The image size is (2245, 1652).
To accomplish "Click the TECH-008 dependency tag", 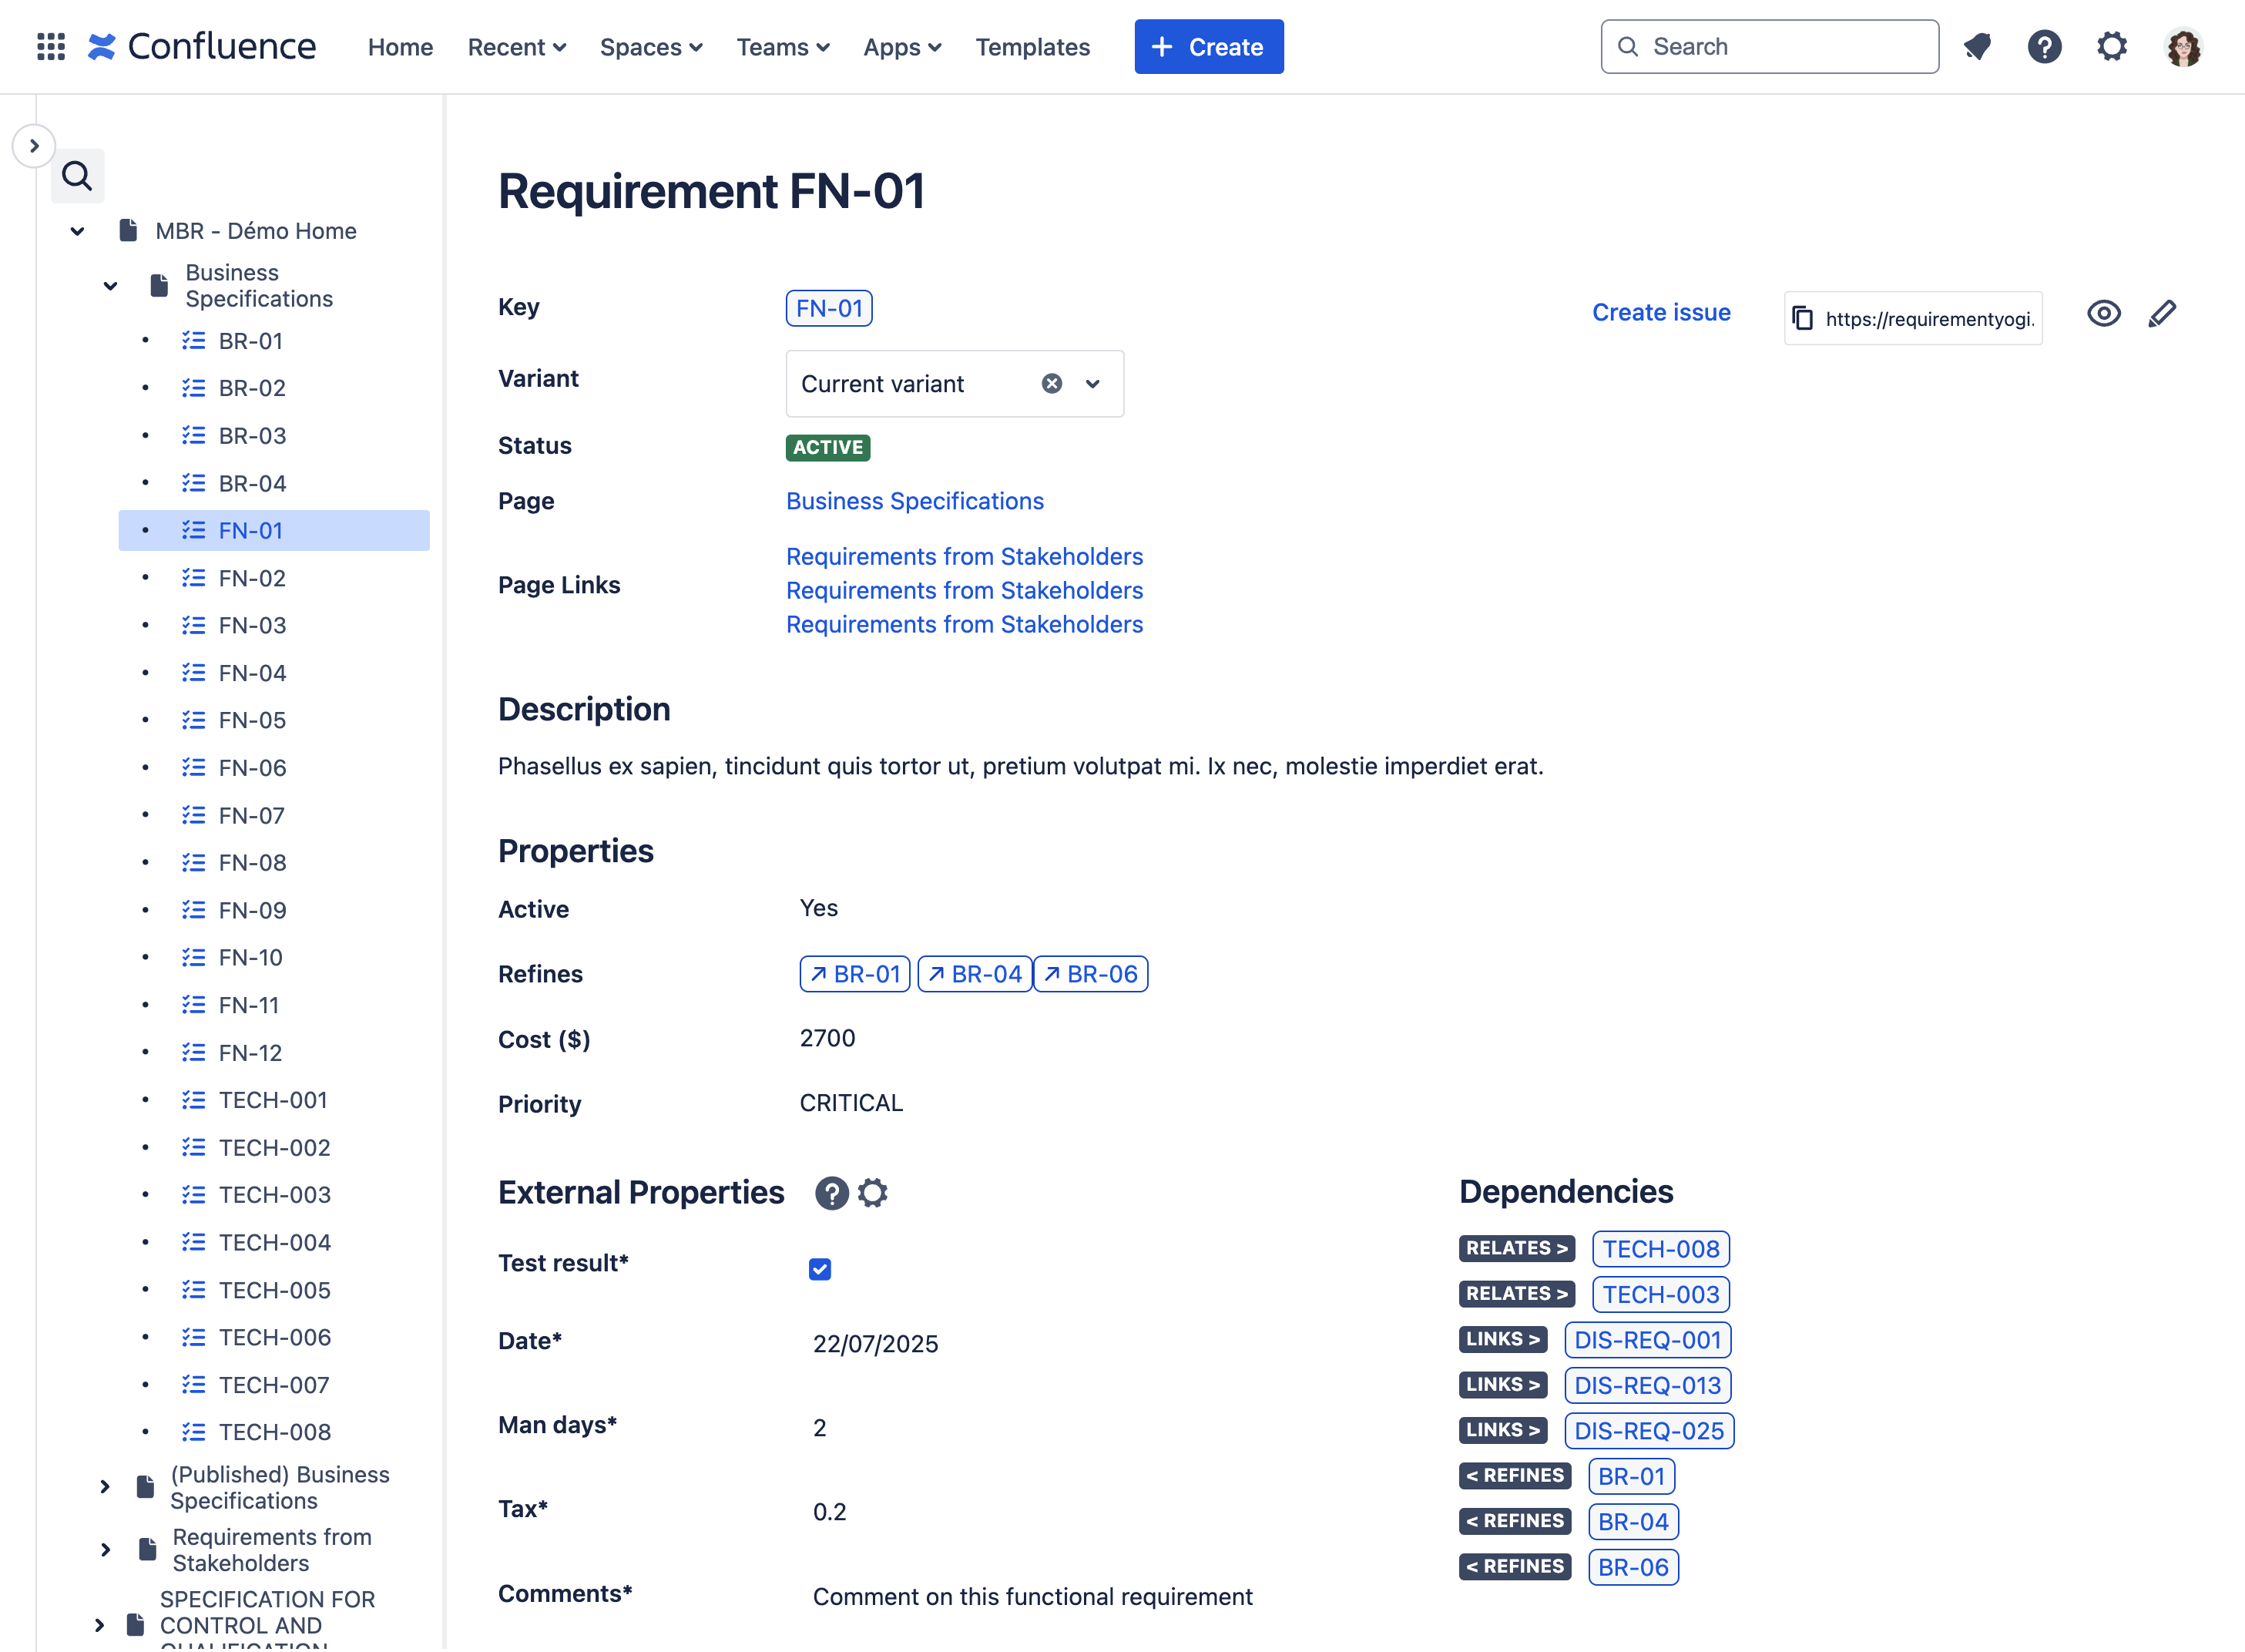I will coord(1658,1247).
